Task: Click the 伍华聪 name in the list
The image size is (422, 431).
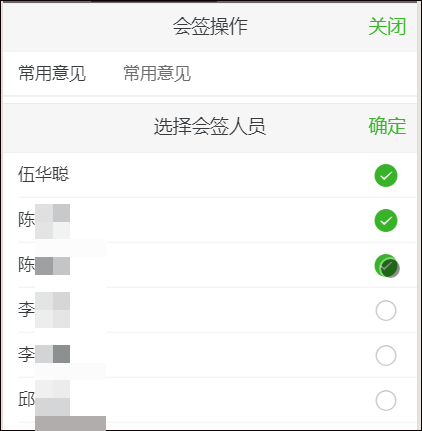Action: click(x=43, y=174)
